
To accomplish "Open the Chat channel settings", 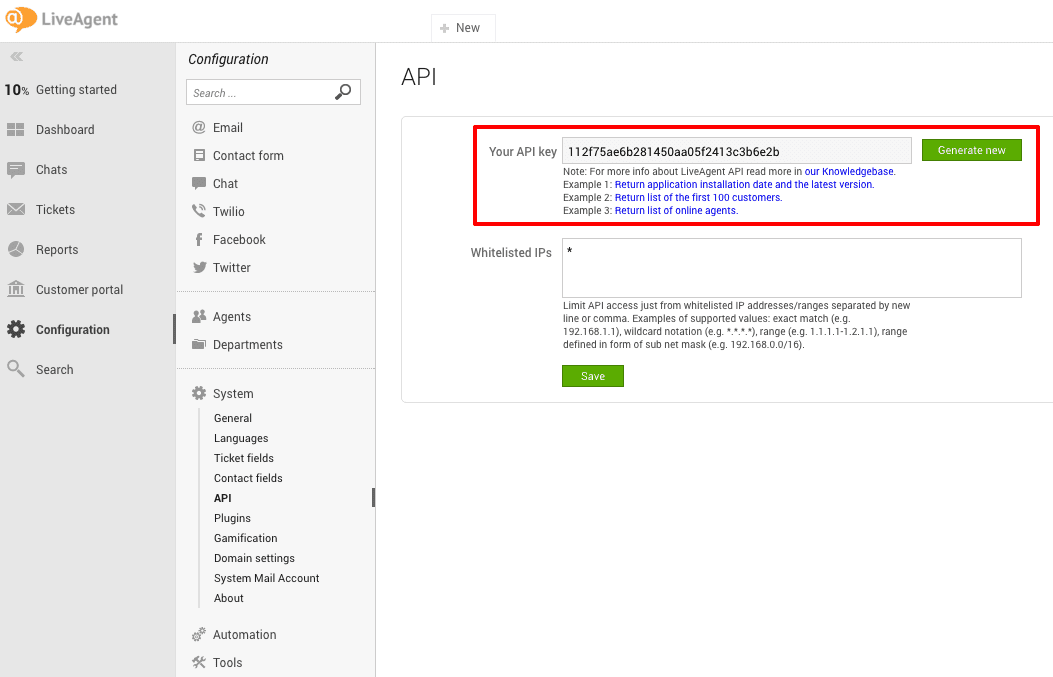I will pyautogui.click(x=224, y=183).
